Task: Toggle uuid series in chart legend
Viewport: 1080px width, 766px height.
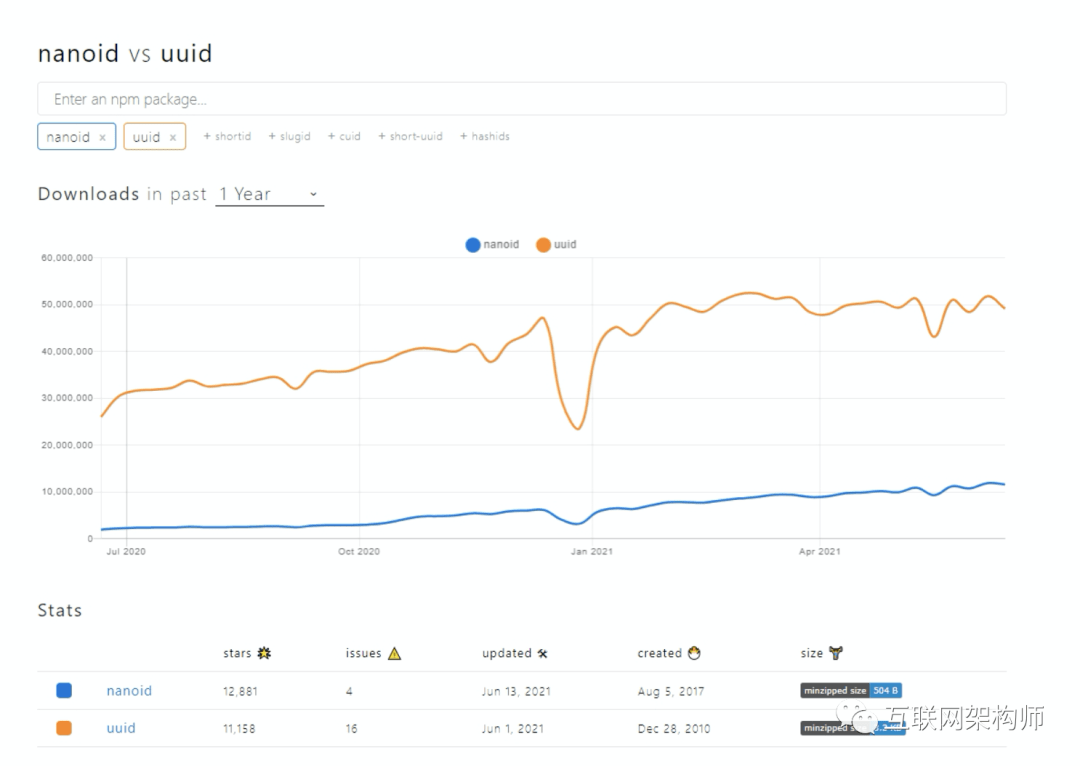Action: (x=557, y=244)
